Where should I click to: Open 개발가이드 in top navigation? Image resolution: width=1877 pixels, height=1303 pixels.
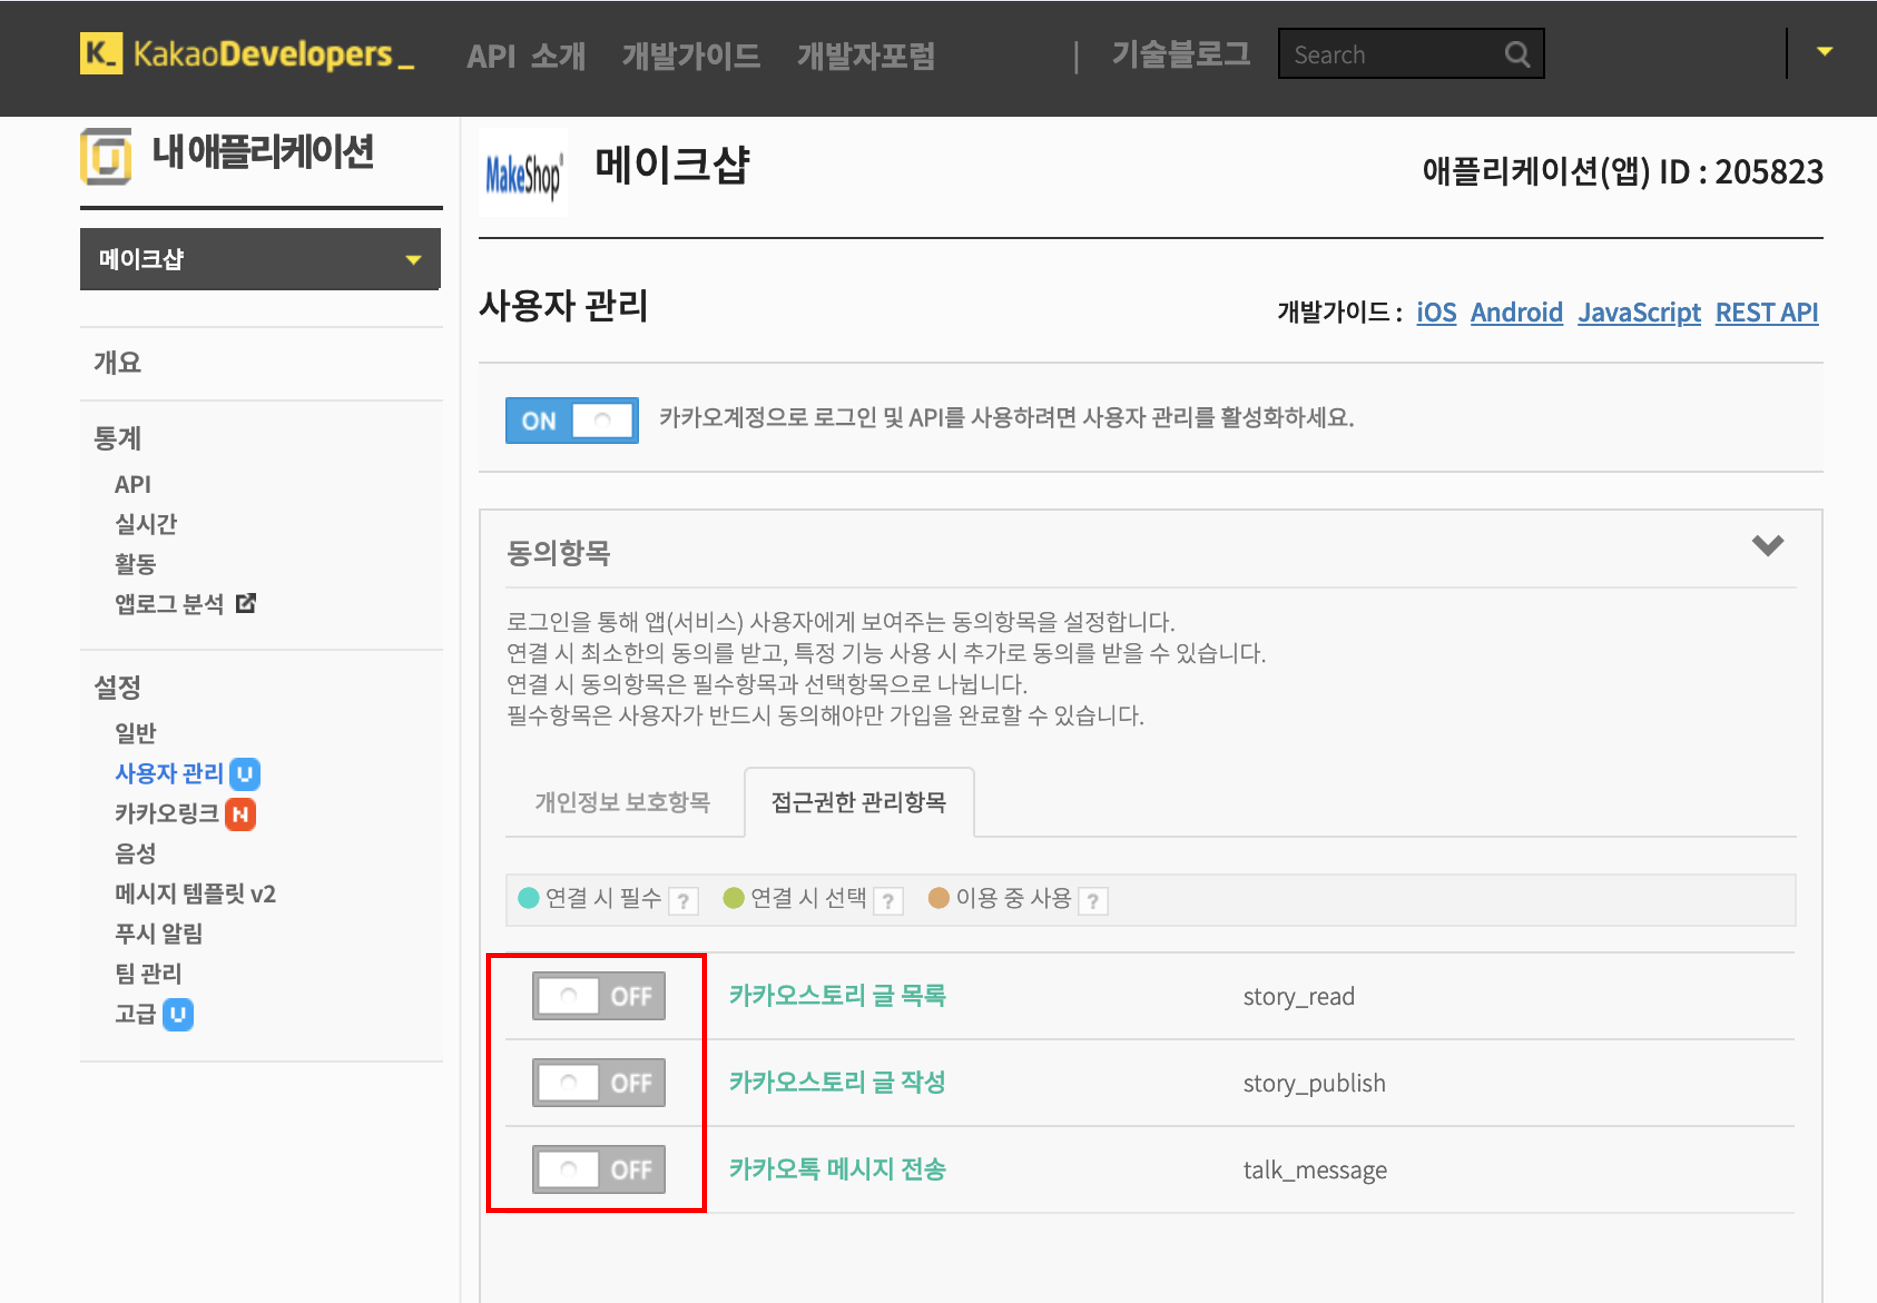point(691,55)
